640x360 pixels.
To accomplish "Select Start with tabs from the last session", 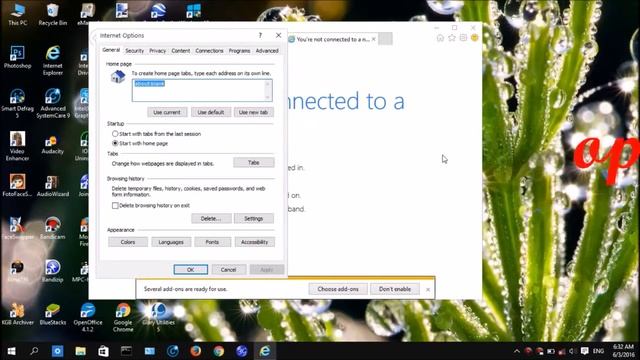I will coord(156,134).
